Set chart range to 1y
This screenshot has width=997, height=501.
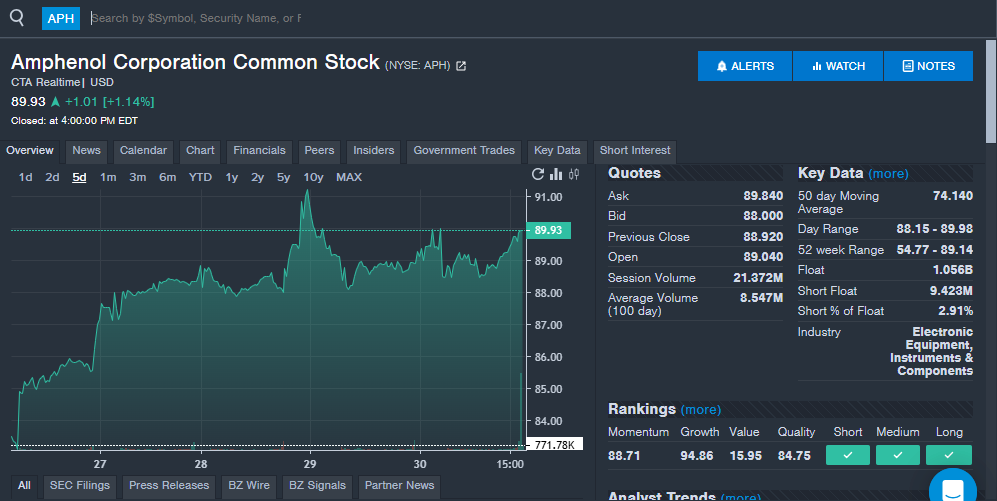pos(231,177)
